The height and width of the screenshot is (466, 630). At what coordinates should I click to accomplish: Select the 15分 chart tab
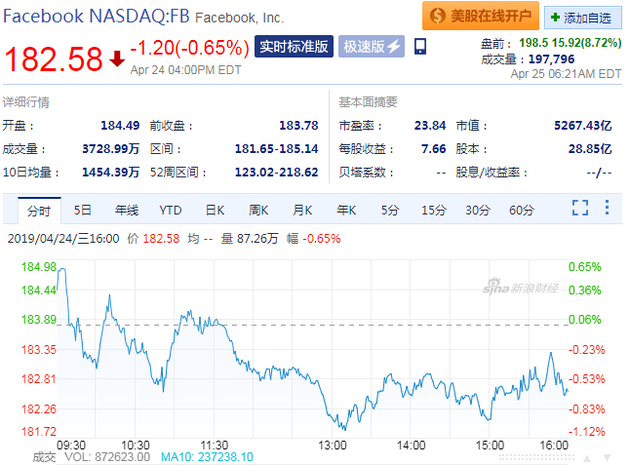(x=434, y=210)
